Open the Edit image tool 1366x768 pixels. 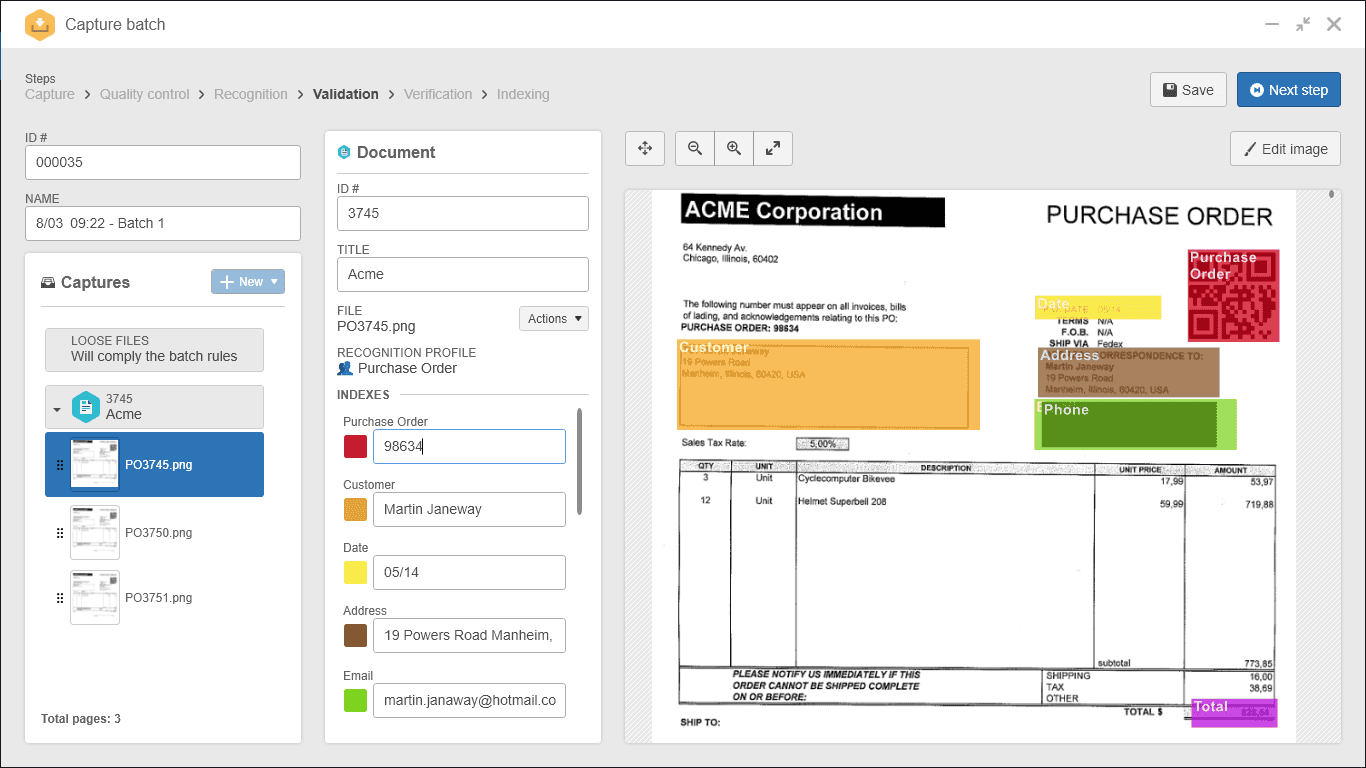click(x=1285, y=149)
